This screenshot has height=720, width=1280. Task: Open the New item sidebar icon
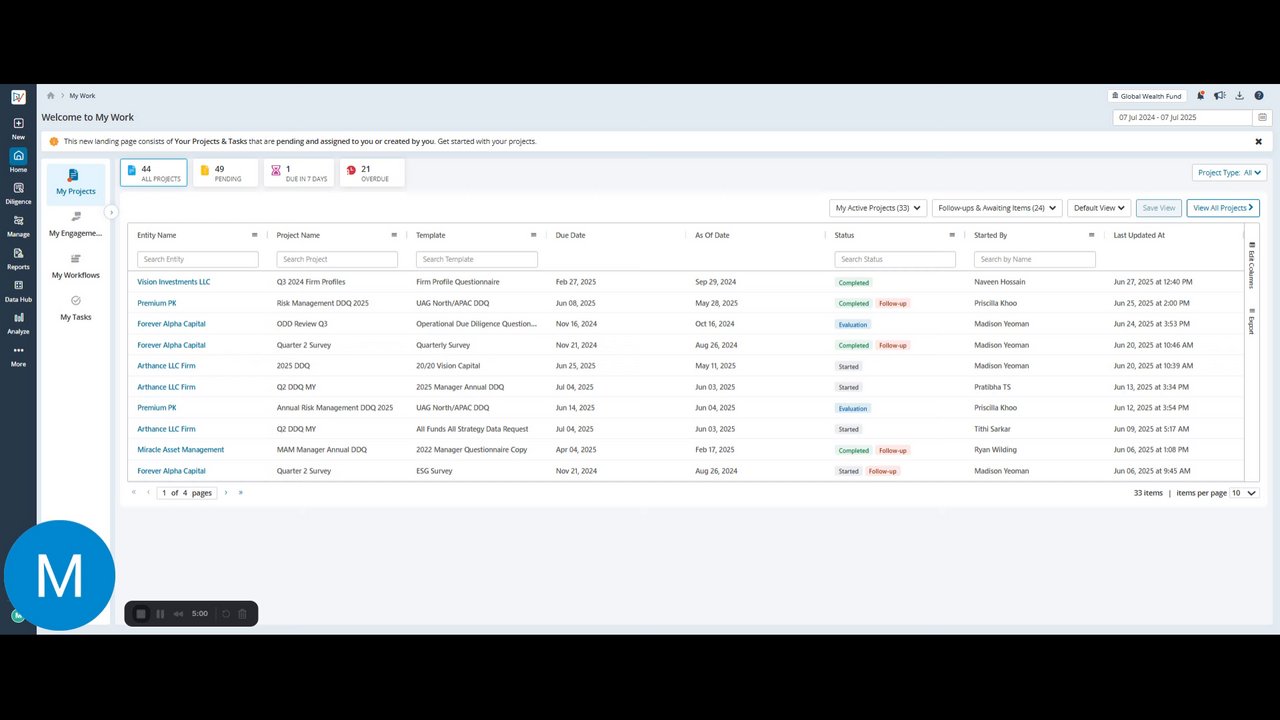click(x=18, y=127)
